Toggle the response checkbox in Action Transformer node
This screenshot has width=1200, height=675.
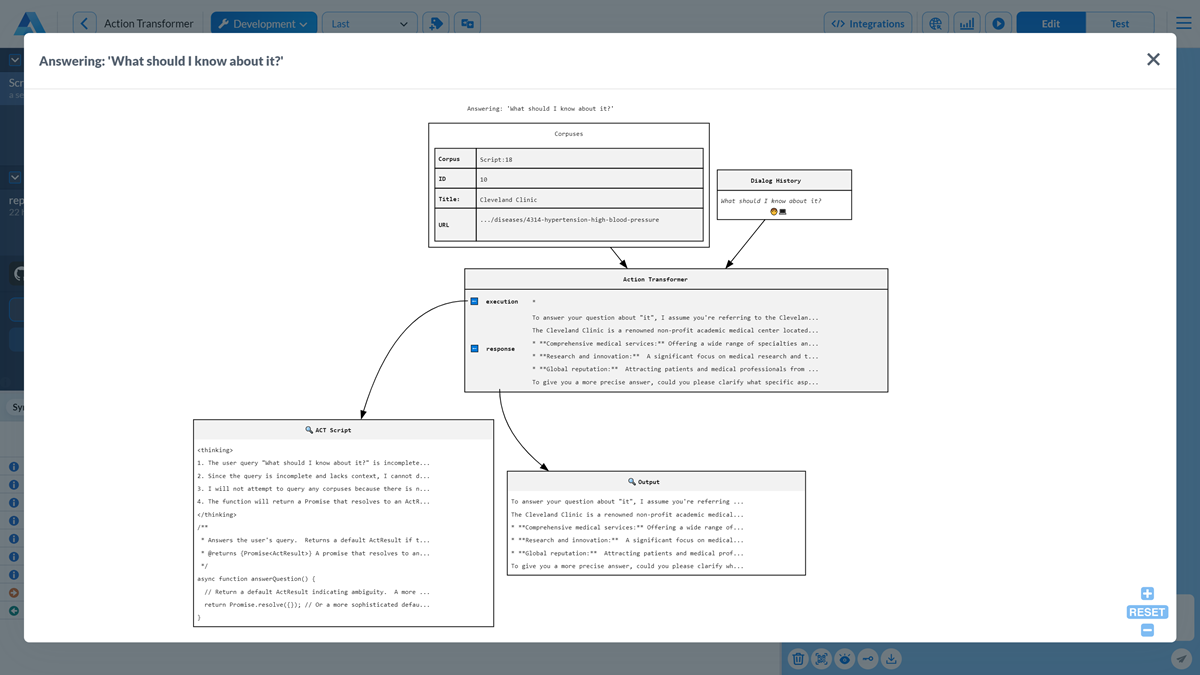(472, 348)
